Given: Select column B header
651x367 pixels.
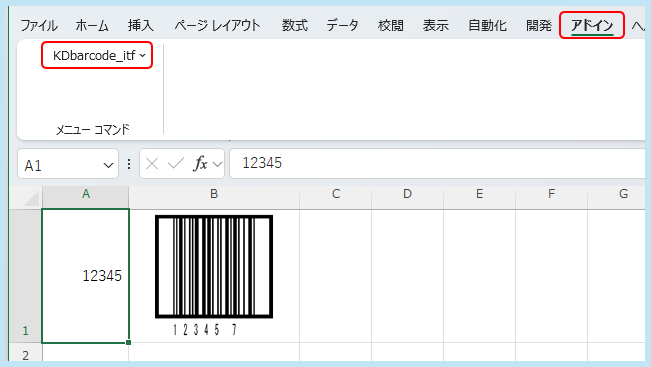Looking at the screenshot, I should pos(214,194).
